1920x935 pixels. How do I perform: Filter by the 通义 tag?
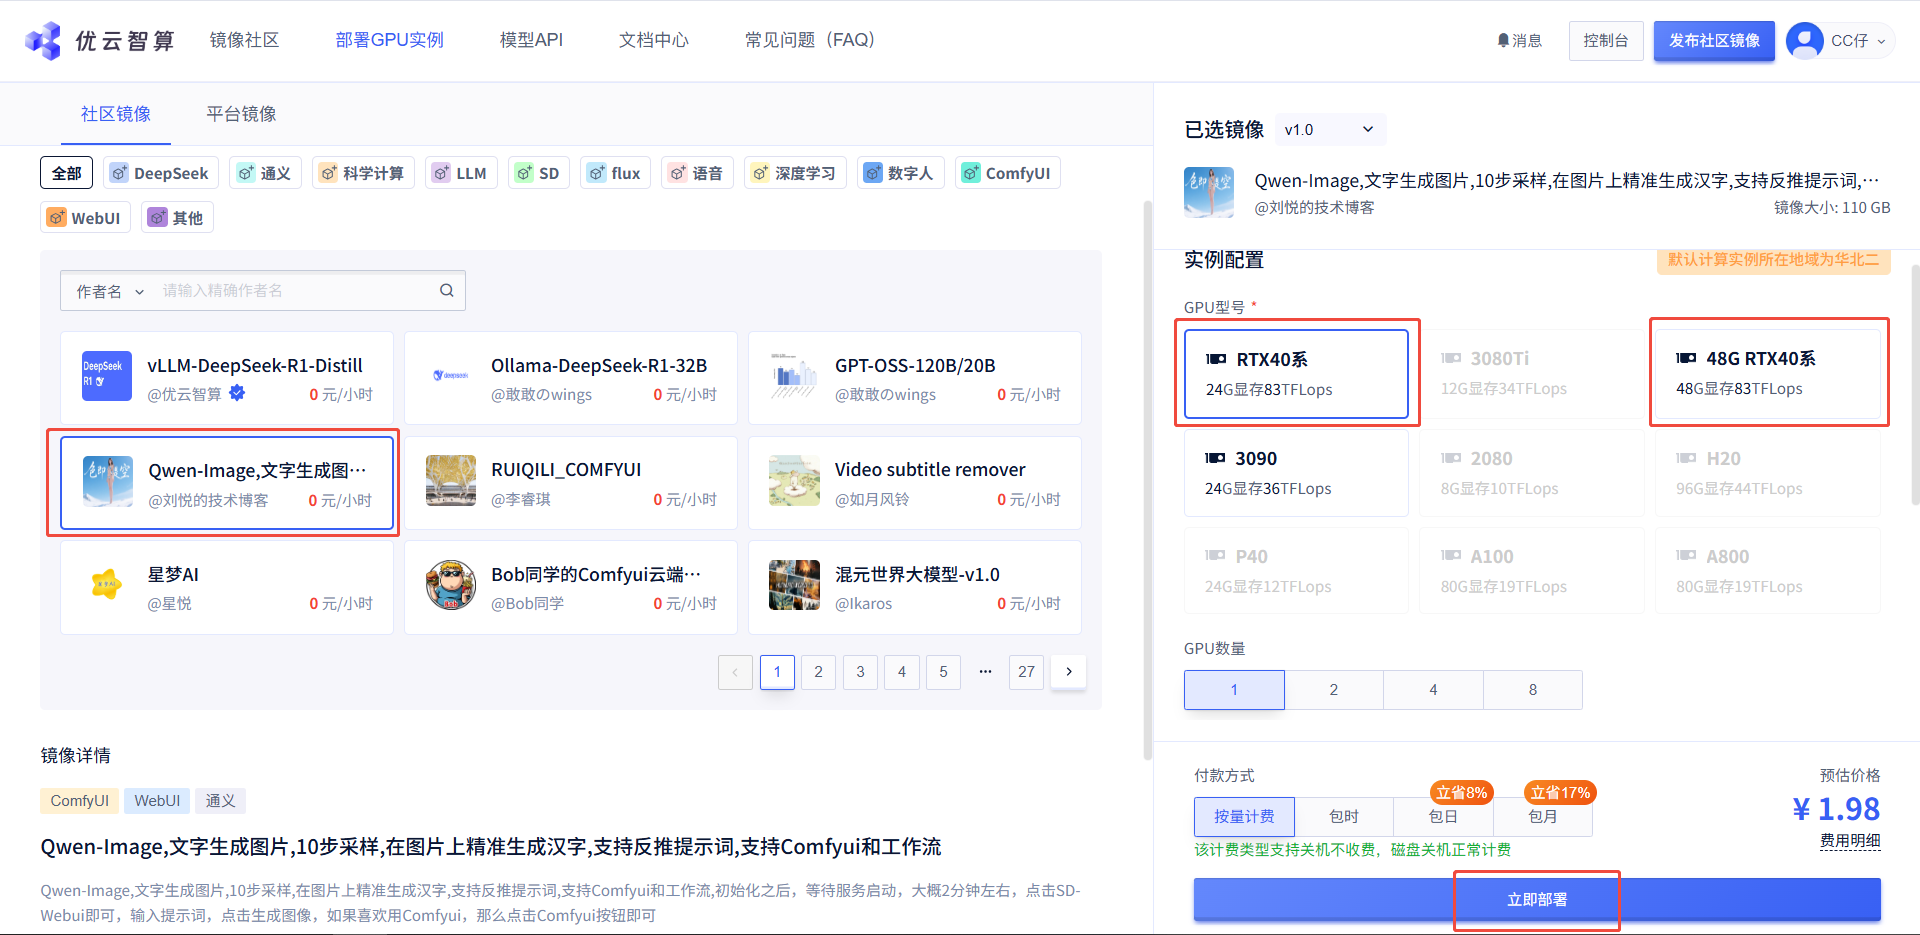[x=265, y=173]
